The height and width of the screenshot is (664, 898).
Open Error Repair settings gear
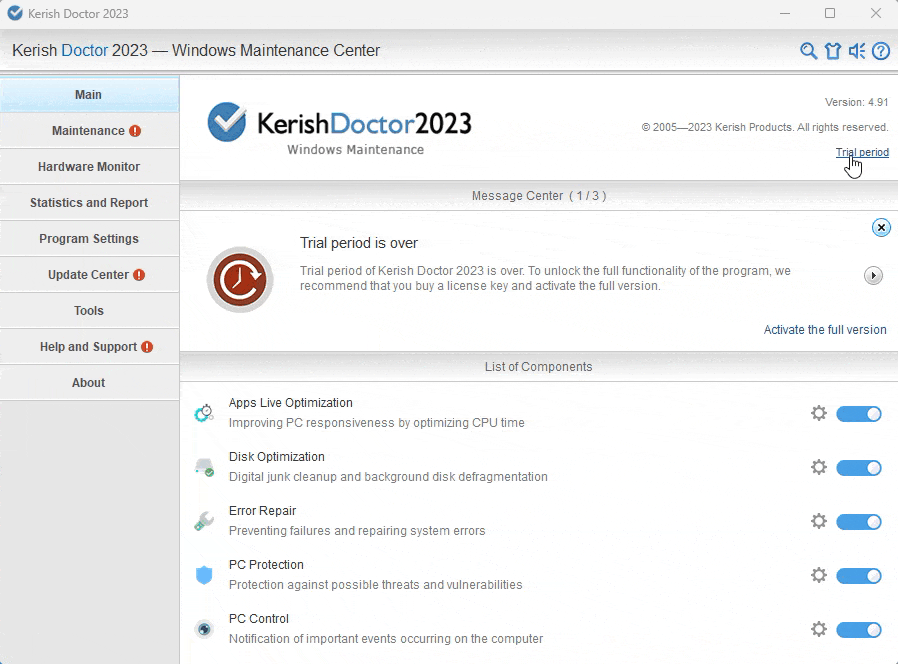(819, 521)
